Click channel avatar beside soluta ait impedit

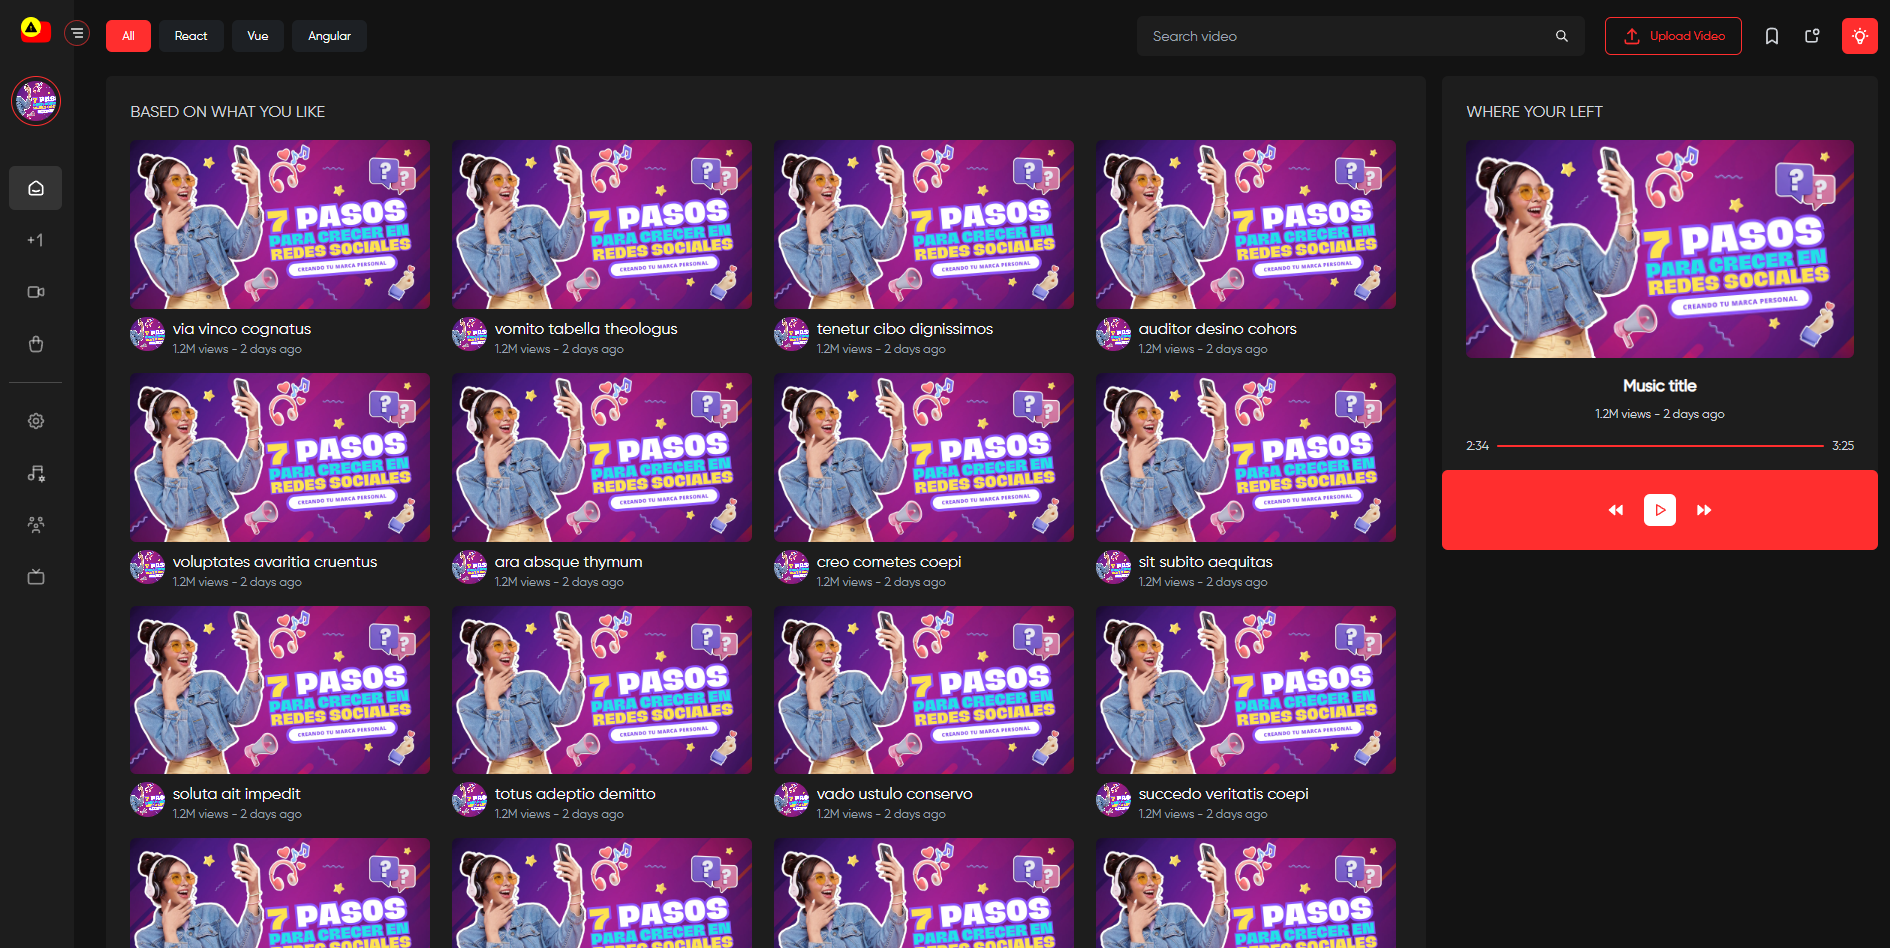(147, 799)
